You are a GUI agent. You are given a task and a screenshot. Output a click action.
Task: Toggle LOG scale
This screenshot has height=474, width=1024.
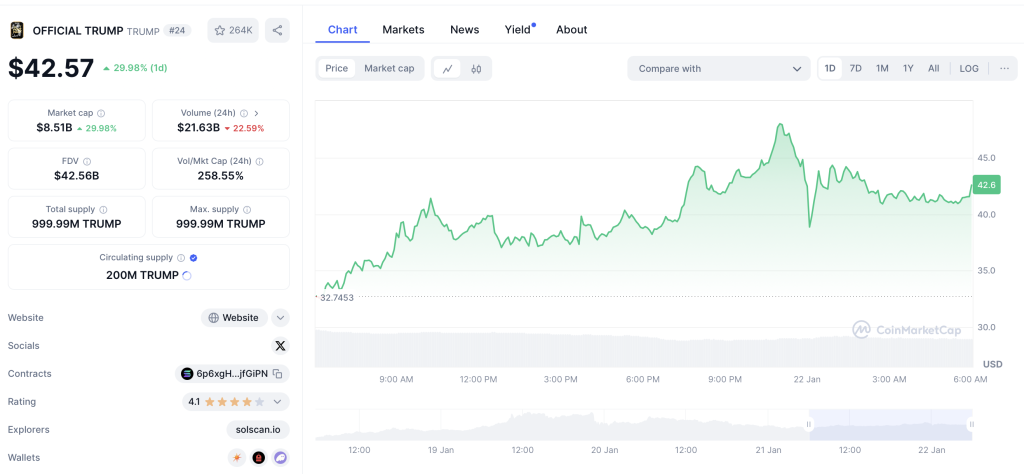tap(969, 69)
